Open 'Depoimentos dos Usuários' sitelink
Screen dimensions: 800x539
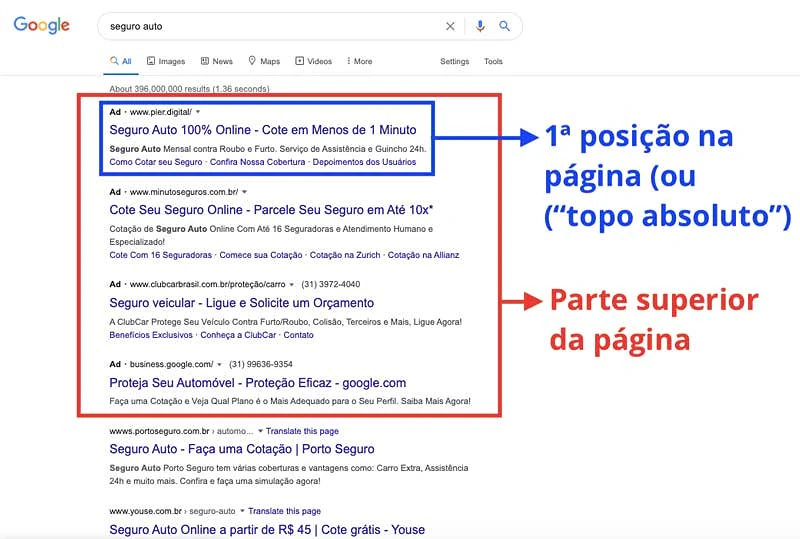[x=364, y=162]
